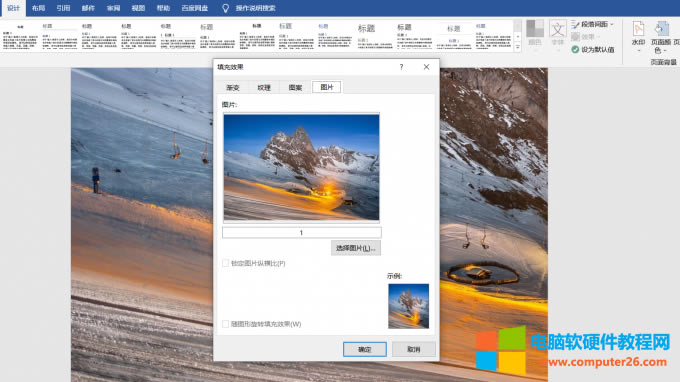The image size is (680, 382).
Task: Click the lightbulb Tell Me search icon
Action: pos(225,8)
